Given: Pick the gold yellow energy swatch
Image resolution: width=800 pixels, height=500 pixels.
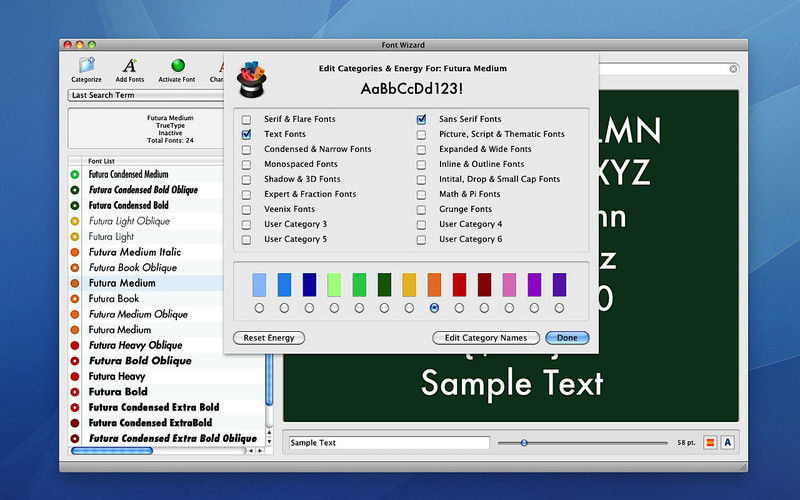Looking at the screenshot, I should [x=409, y=285].
